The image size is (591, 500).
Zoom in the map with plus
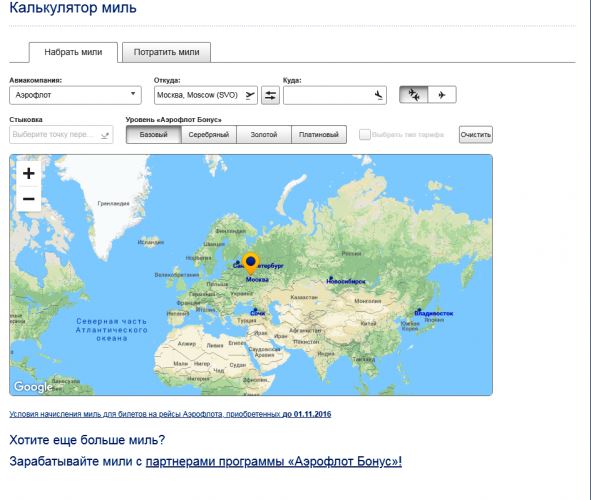pyautogui.click(x=29, y=173)
